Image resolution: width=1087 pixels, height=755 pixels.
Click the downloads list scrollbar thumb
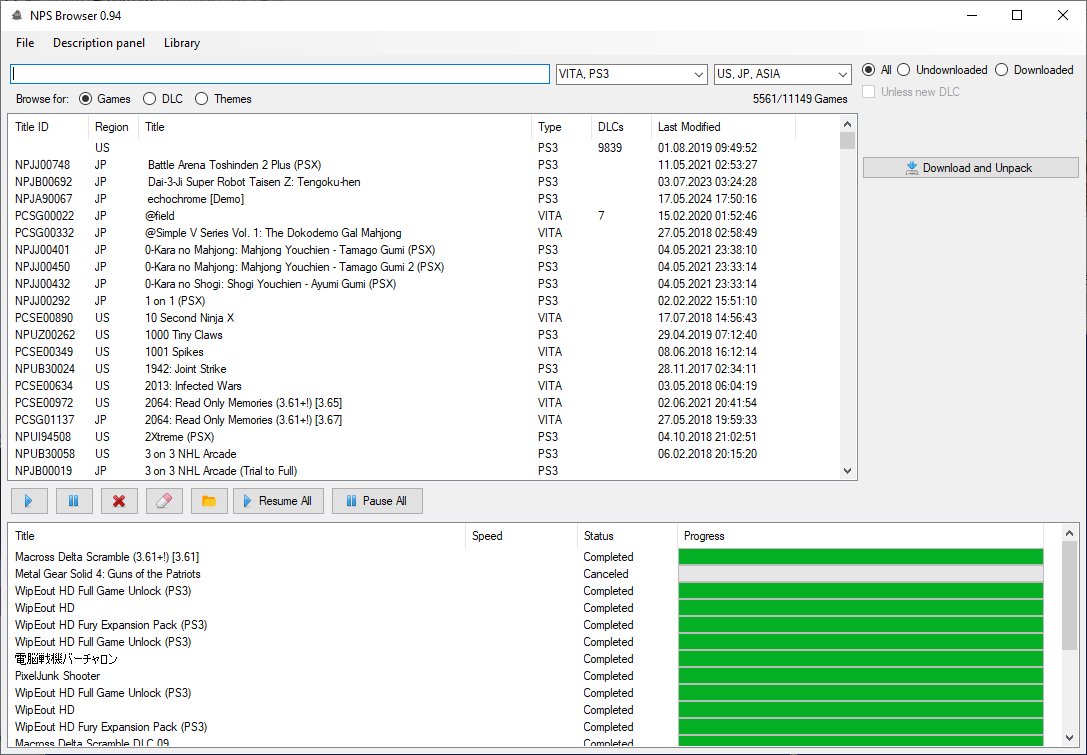click(1069, 596)
